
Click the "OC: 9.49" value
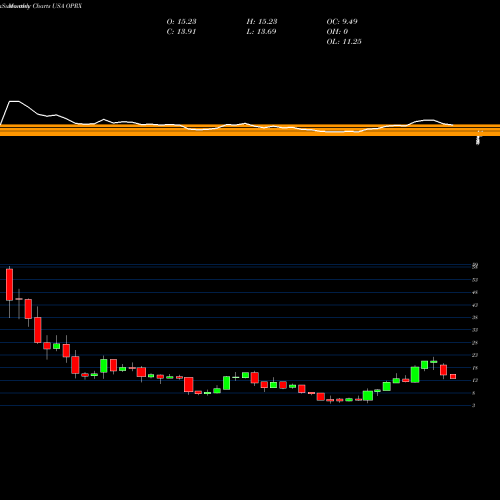coord(342,22)
